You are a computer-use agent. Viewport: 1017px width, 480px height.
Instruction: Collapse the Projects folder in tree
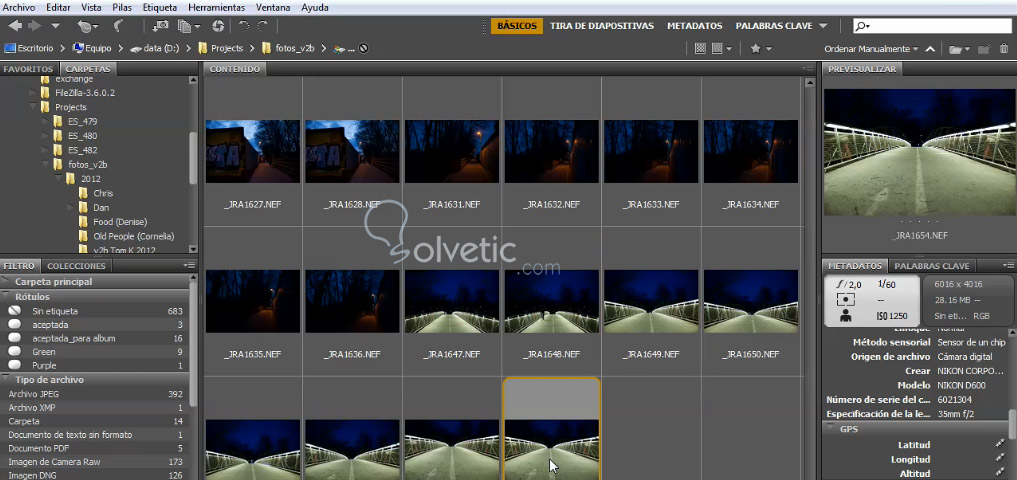32,107
